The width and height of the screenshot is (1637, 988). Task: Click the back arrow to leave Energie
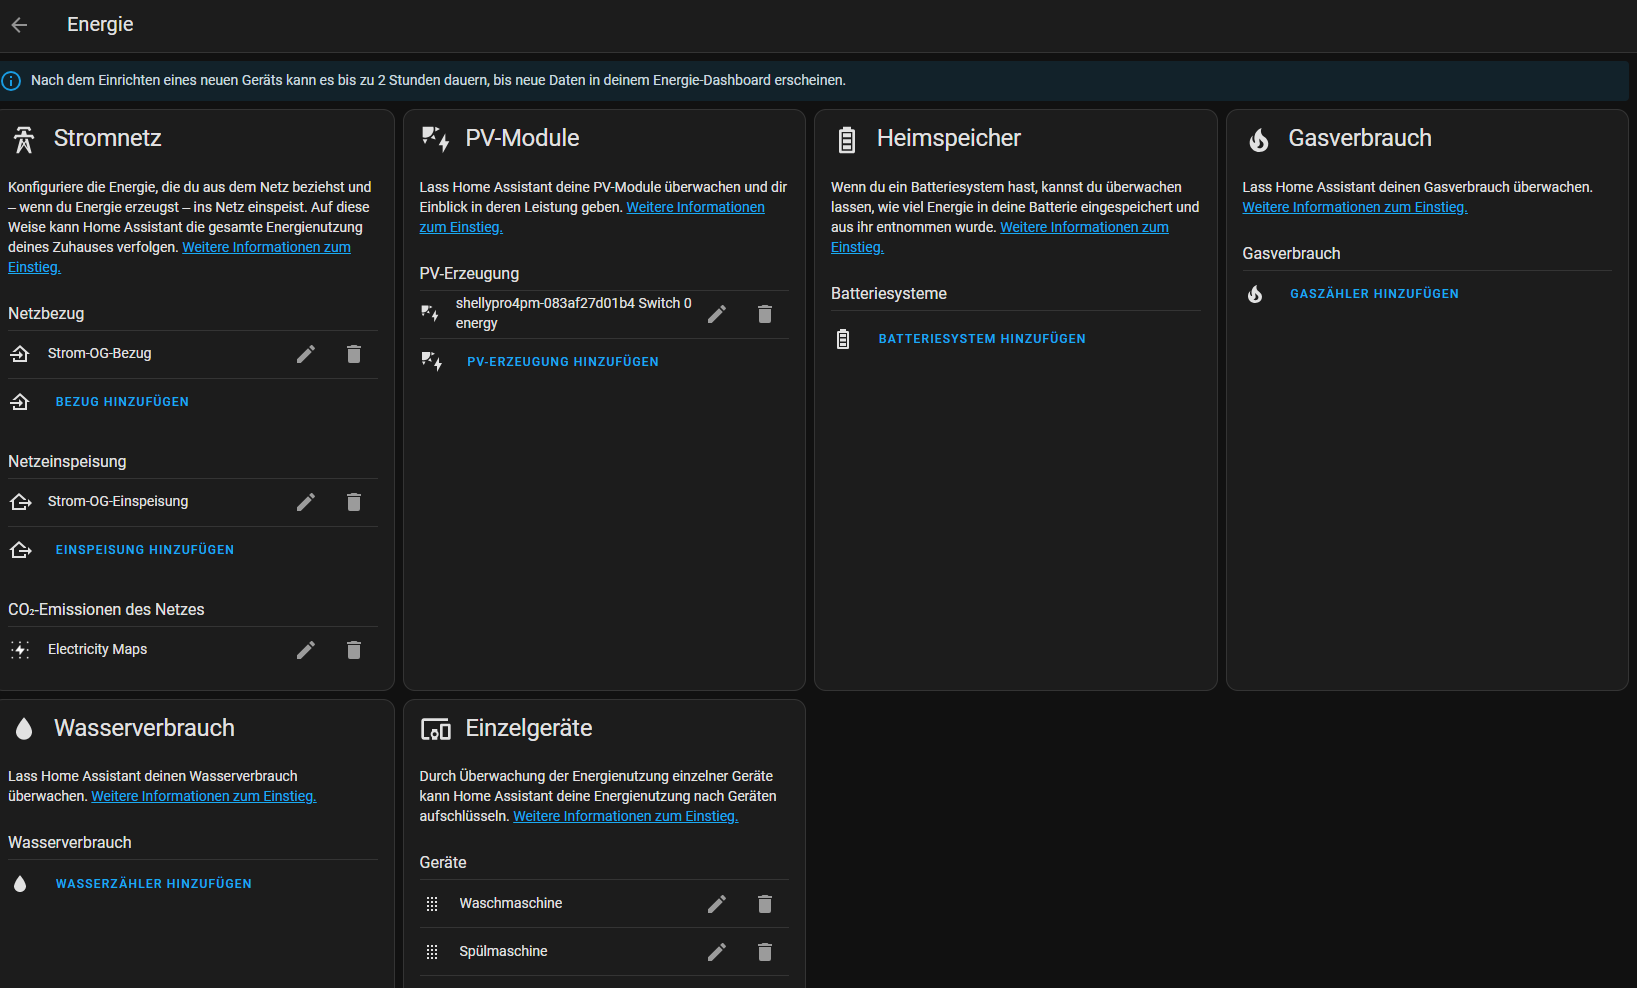[x=18, y=24]
